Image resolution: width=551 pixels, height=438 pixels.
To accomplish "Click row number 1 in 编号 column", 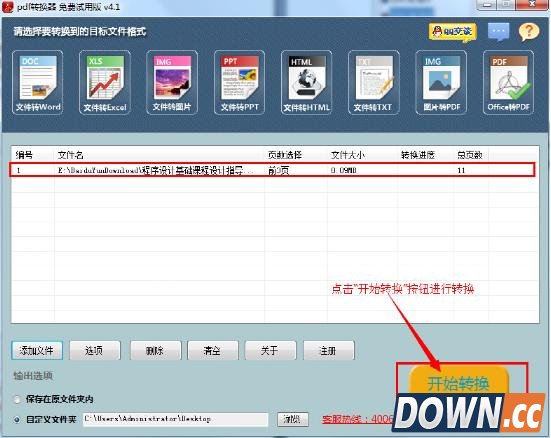I will click(18, 170).
